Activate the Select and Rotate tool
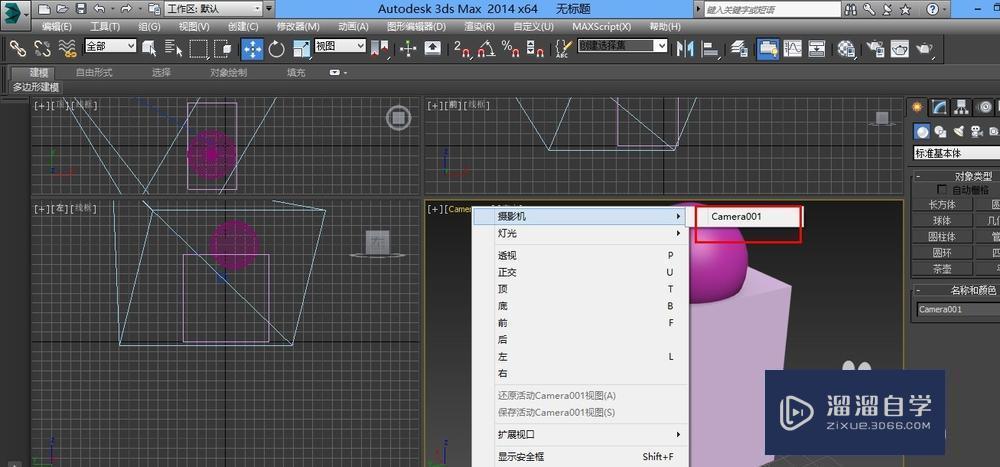 click(x=276, y=48)
